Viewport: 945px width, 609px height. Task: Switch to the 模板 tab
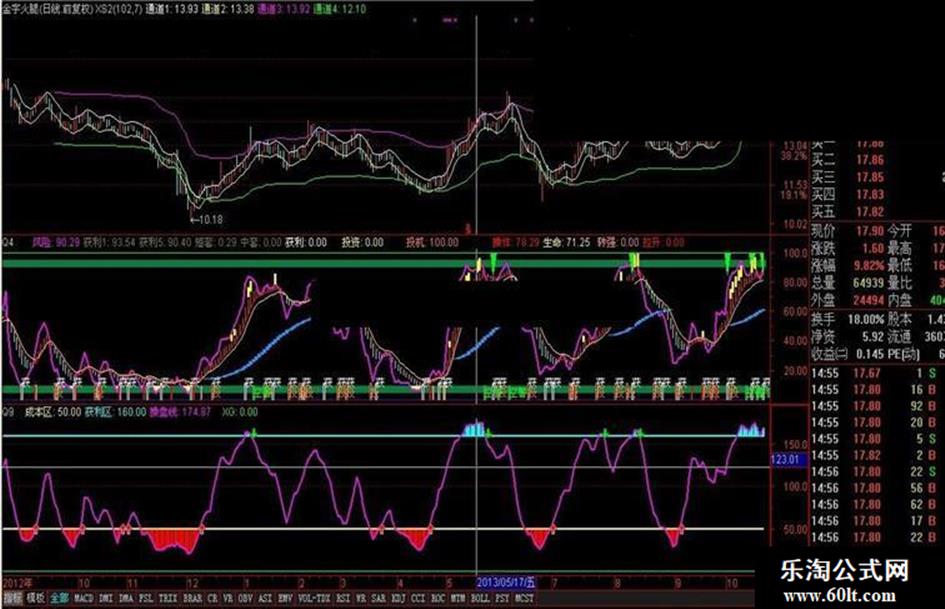36,598
